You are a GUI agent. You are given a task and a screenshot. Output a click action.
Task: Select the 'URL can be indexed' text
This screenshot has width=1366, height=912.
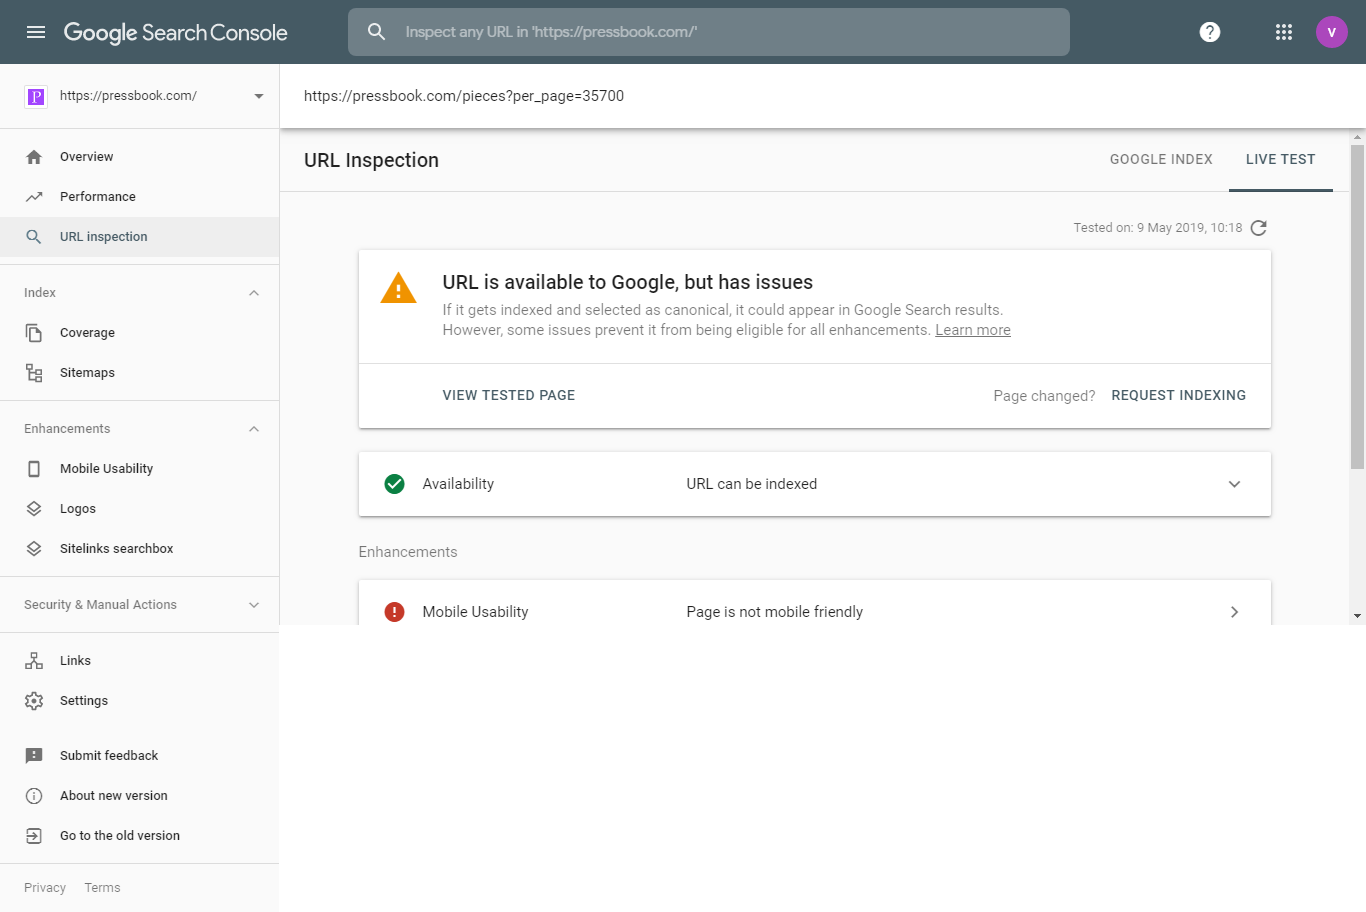coord(752,484)
